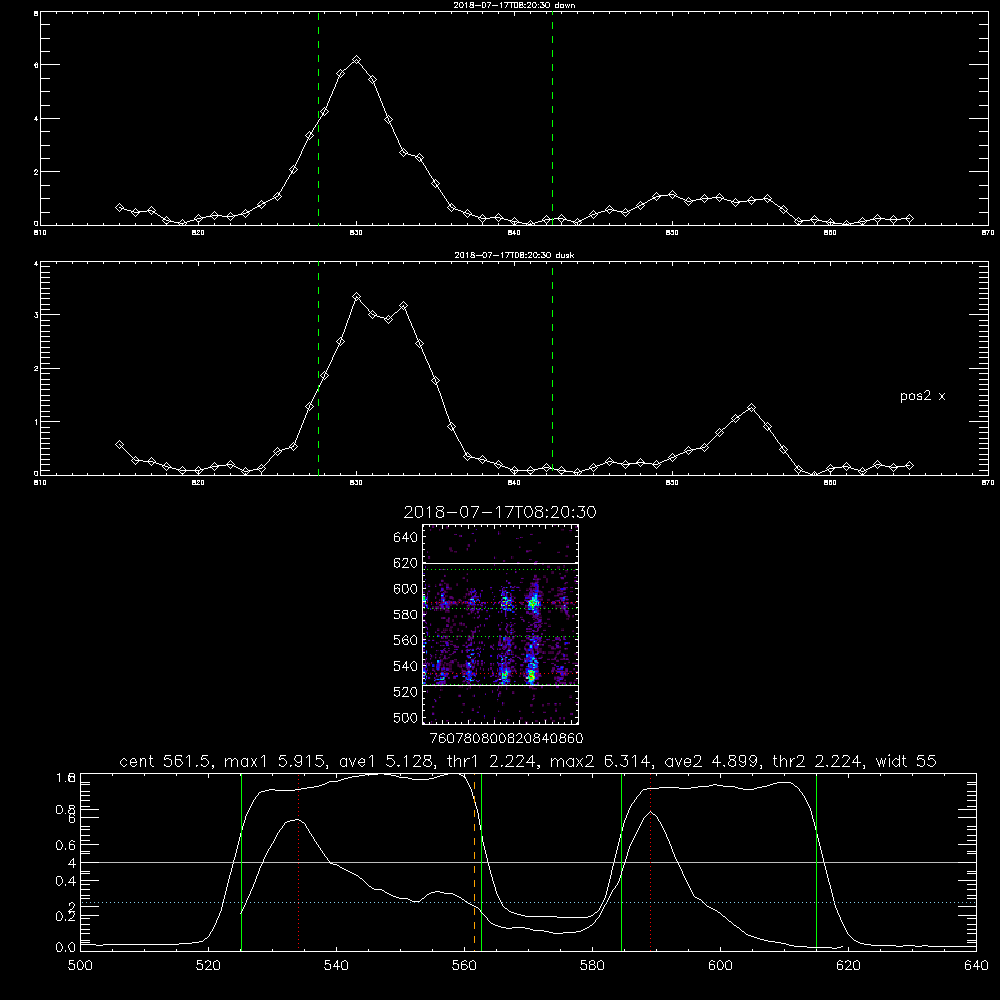The image size is (1000, 1000).
Task: Click 'cent 561.5' in the stats line
Action: tap(165, 761)
